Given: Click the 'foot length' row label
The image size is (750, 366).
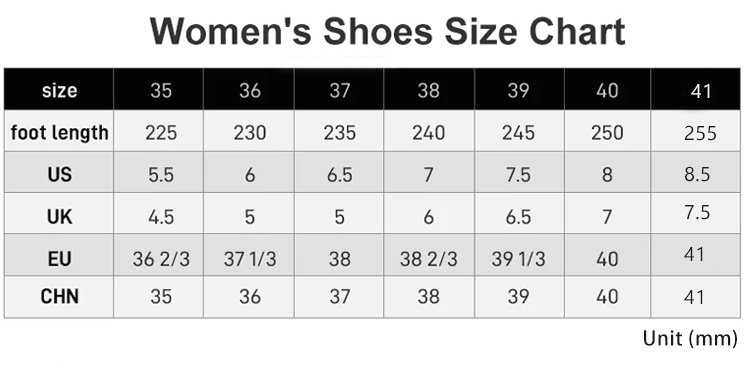Looking at the screenshot, I should 59,132.
